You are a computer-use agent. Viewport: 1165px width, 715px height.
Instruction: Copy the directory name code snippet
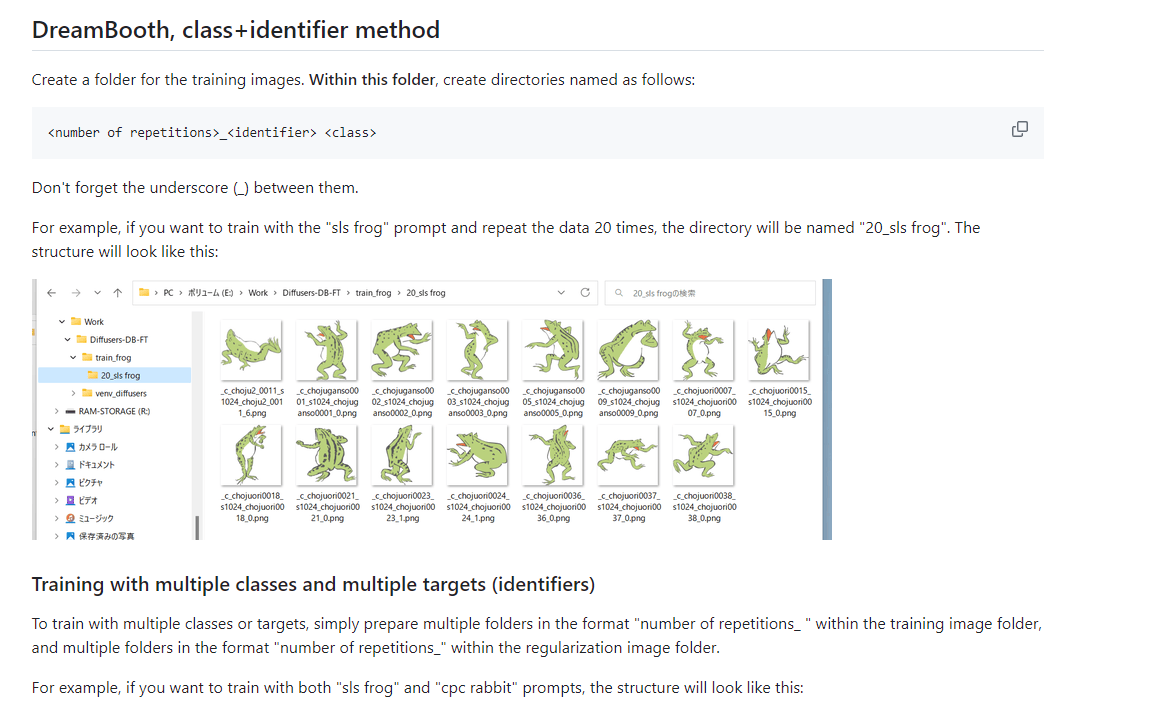1019,129
